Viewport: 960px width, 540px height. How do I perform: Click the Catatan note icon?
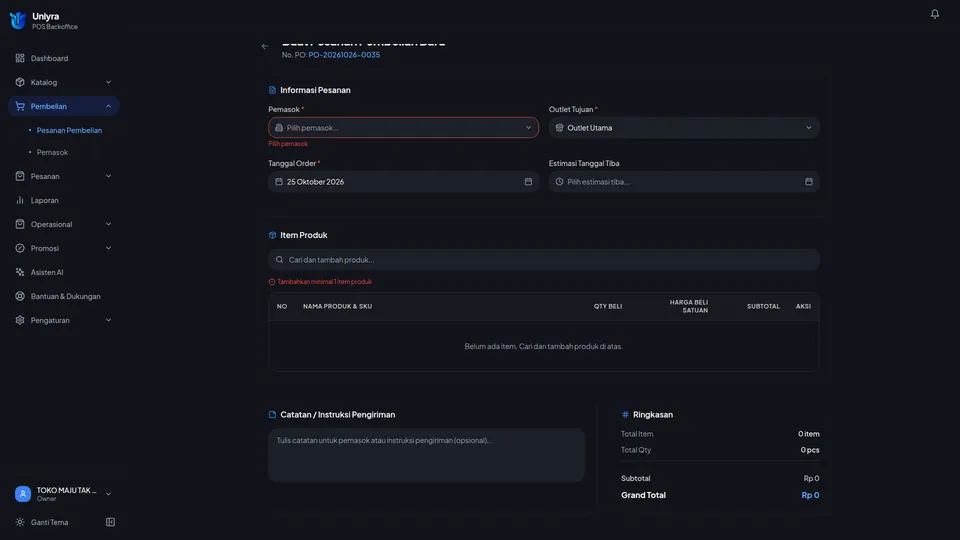(x=272, y=414)
